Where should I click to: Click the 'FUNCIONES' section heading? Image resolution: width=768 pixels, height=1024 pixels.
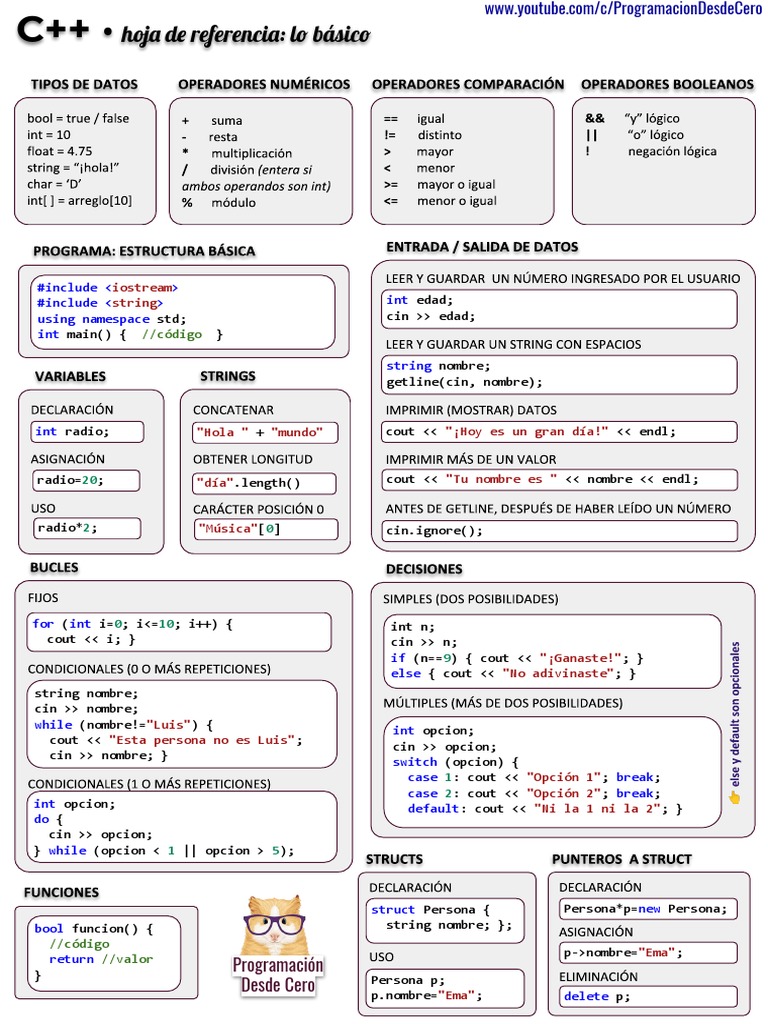point(61,893)
